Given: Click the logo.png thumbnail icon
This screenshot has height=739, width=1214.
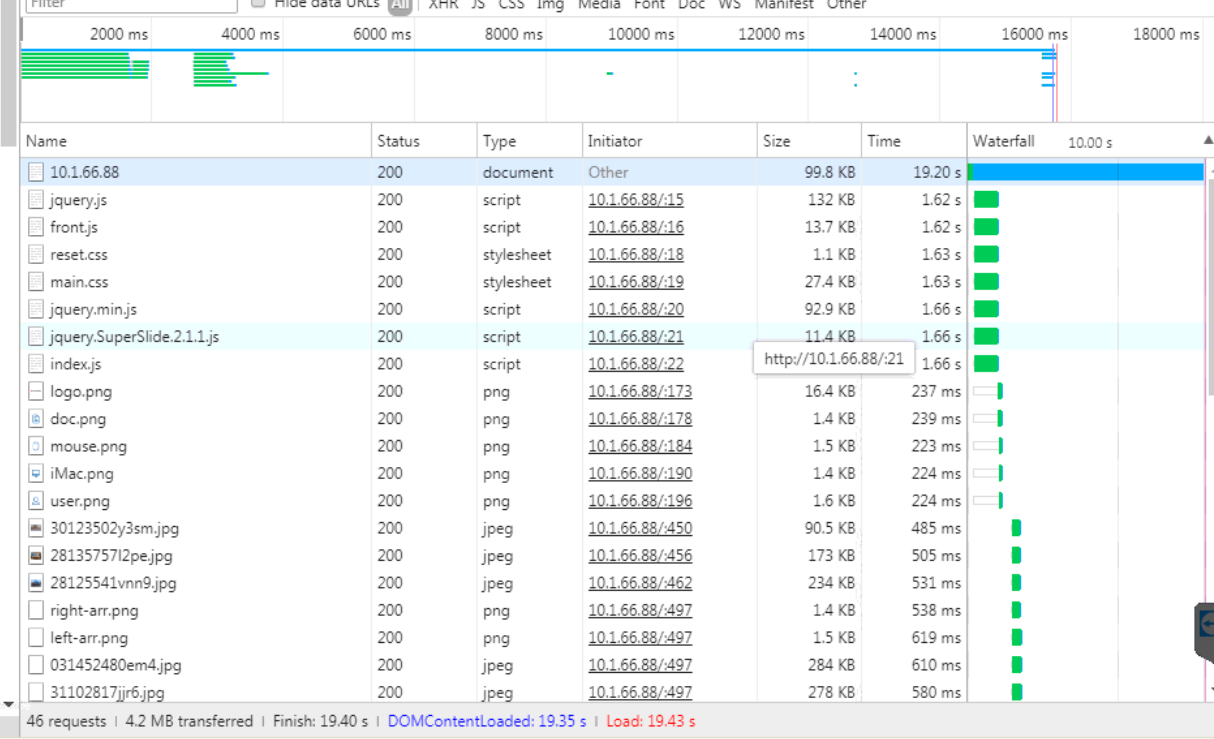Looking at the screenshot, I should 36,392.
